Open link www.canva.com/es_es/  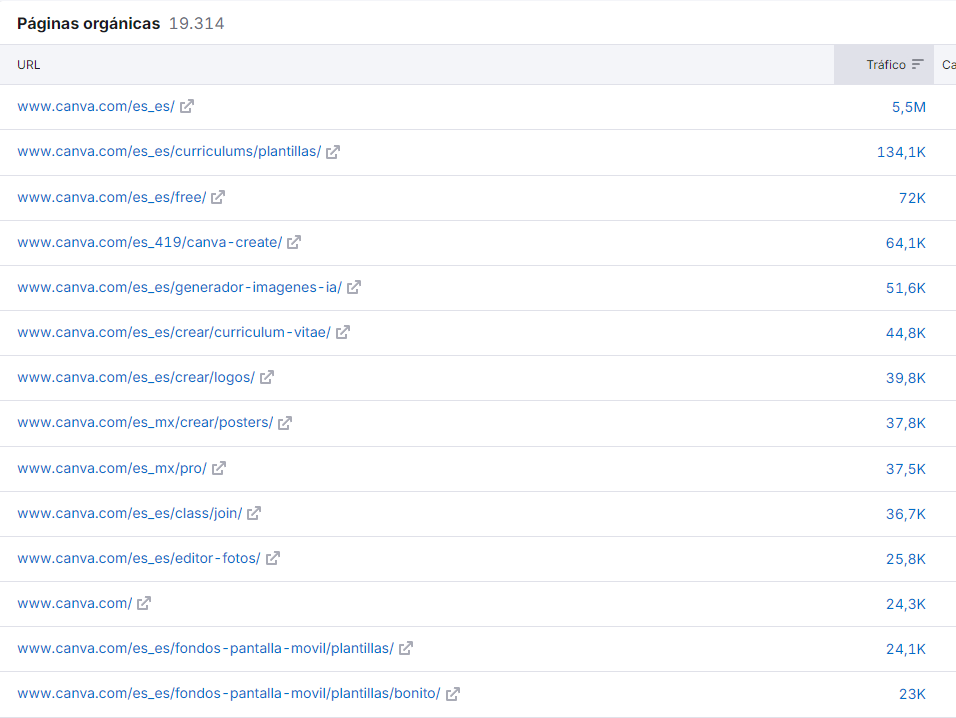pyautogui.click(x=96, y=106)
